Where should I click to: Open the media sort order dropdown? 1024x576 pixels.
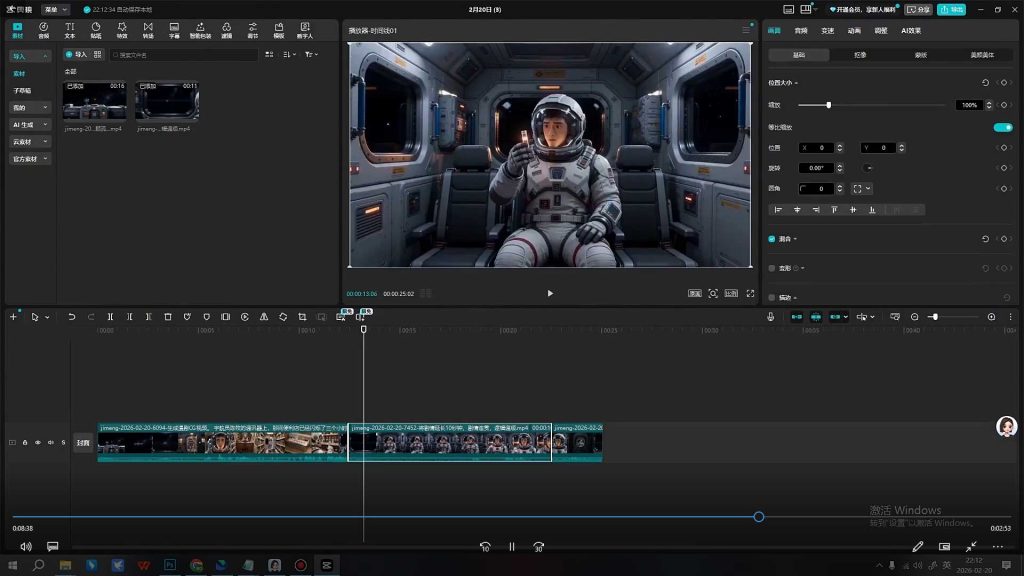[x=289, y=54]
